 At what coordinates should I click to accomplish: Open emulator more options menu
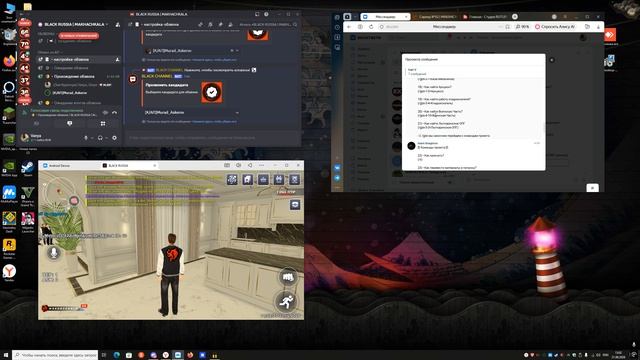261,165
